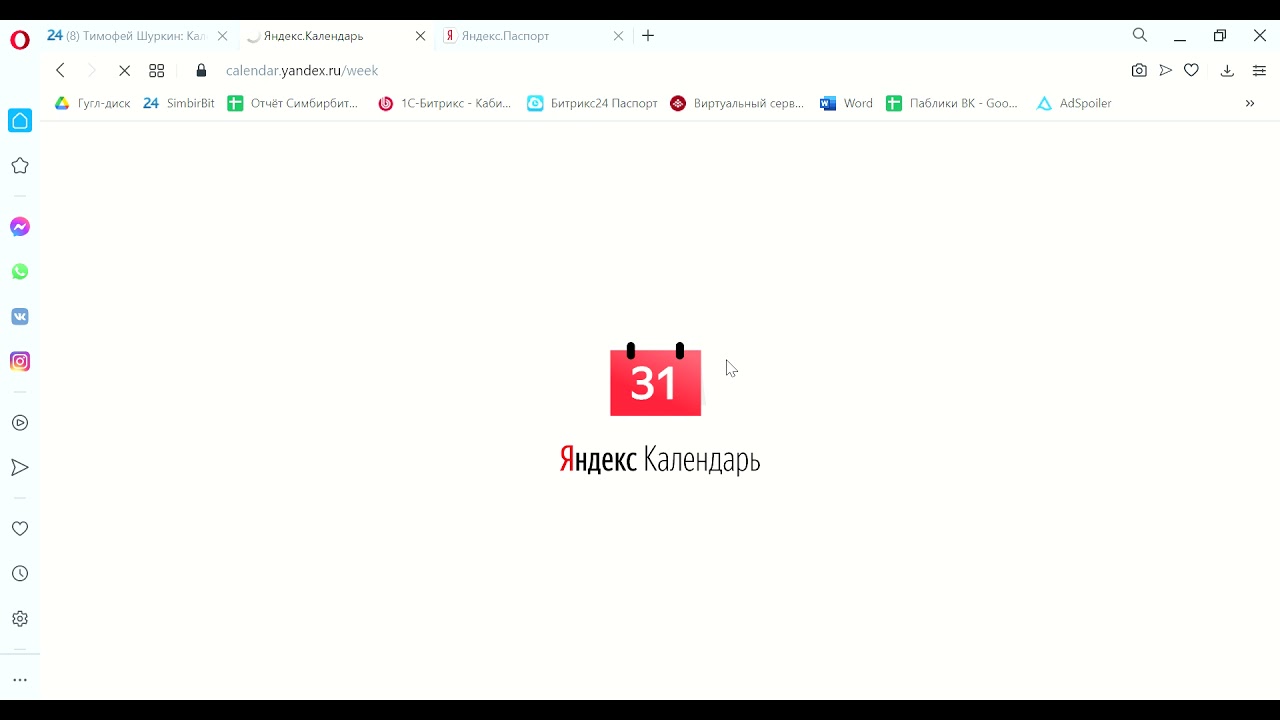Open the home icon in Opera sidebar
1280x720 pixels.
tap(20, 121)
